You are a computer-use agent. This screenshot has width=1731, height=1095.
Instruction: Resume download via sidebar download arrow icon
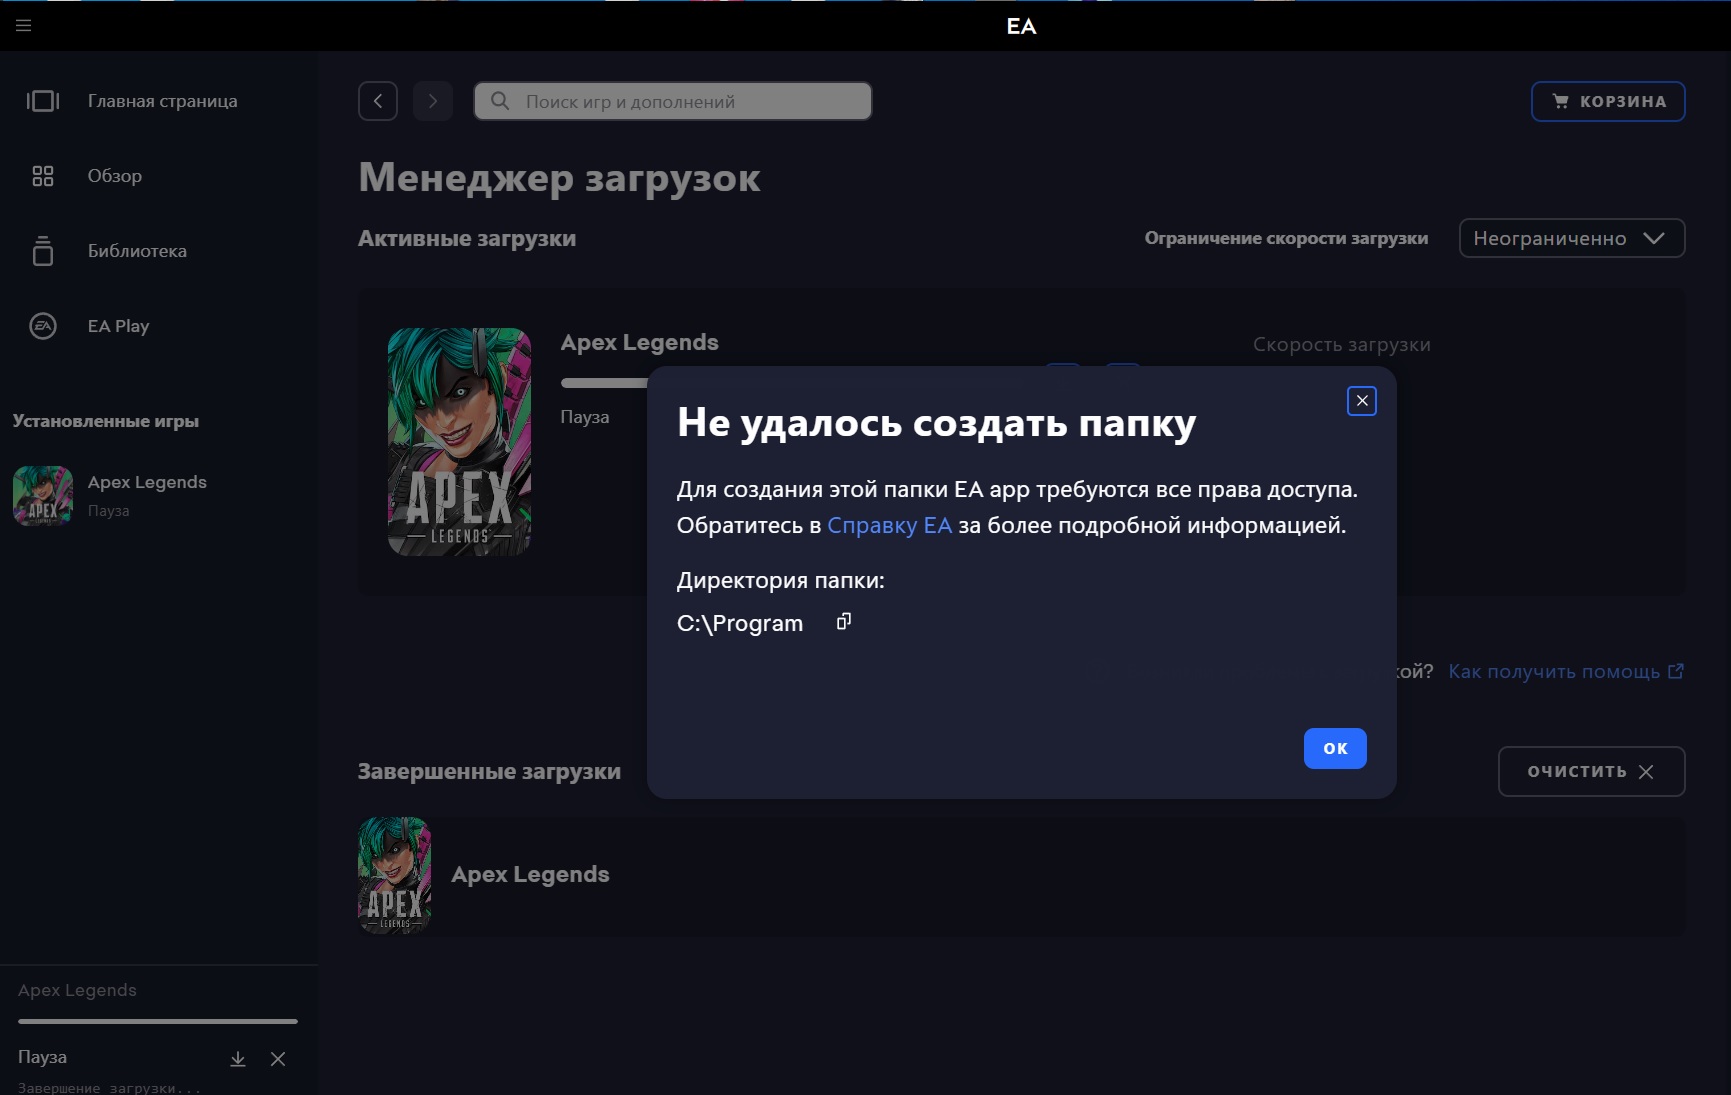pyautogui.click(x=238, y=1058)
